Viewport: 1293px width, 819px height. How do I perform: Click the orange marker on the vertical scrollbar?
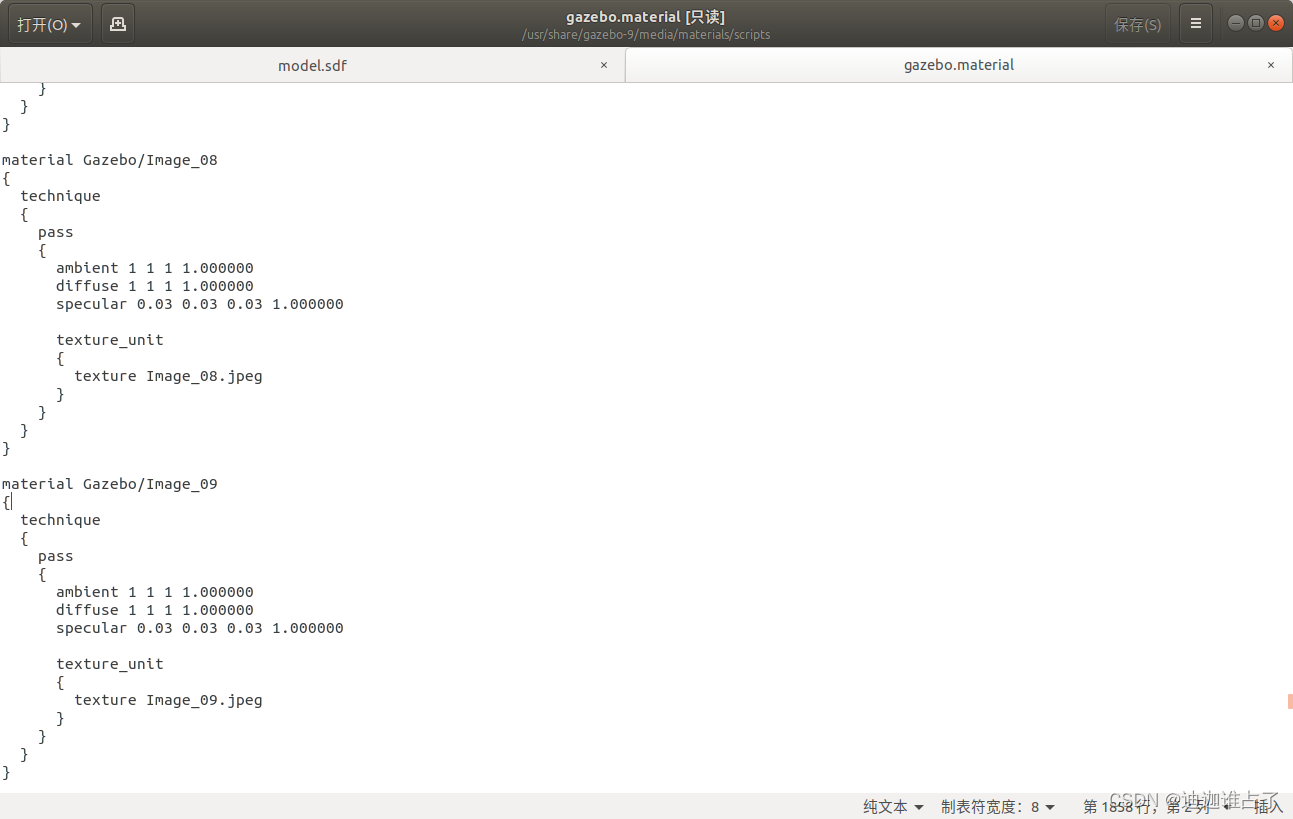tap(1290, 702)
